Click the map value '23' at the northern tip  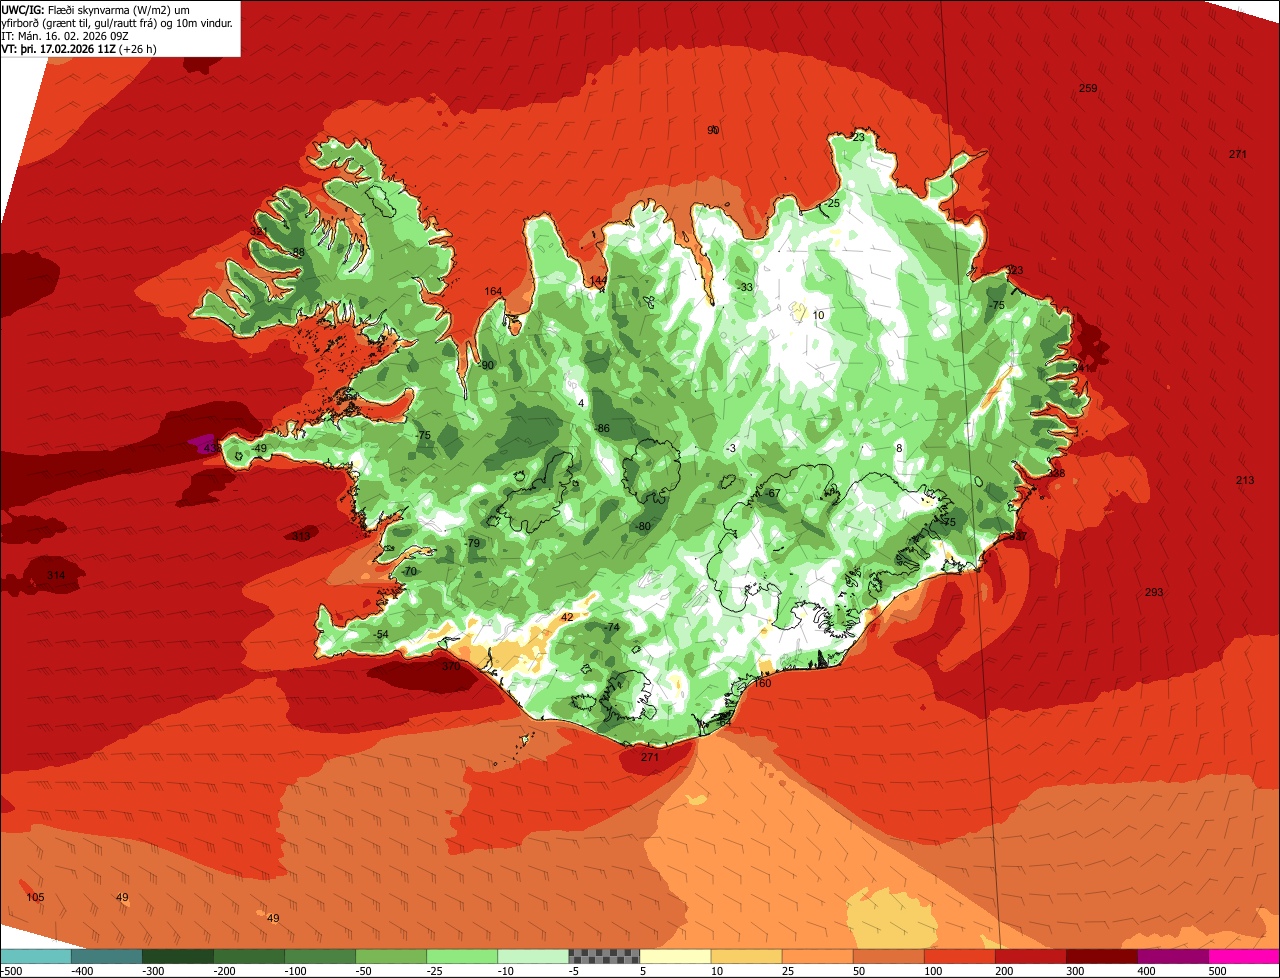[x=858, y=137]
